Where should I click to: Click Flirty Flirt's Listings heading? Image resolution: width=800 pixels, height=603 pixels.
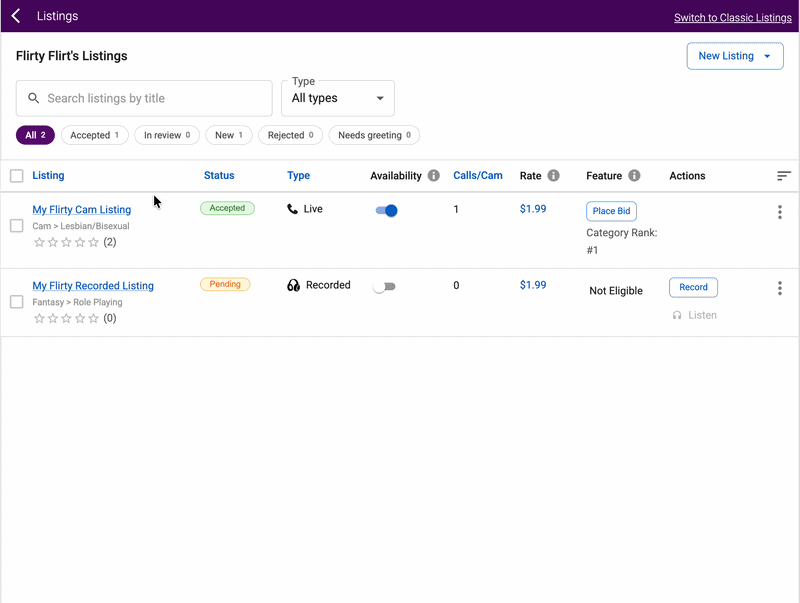71,56
